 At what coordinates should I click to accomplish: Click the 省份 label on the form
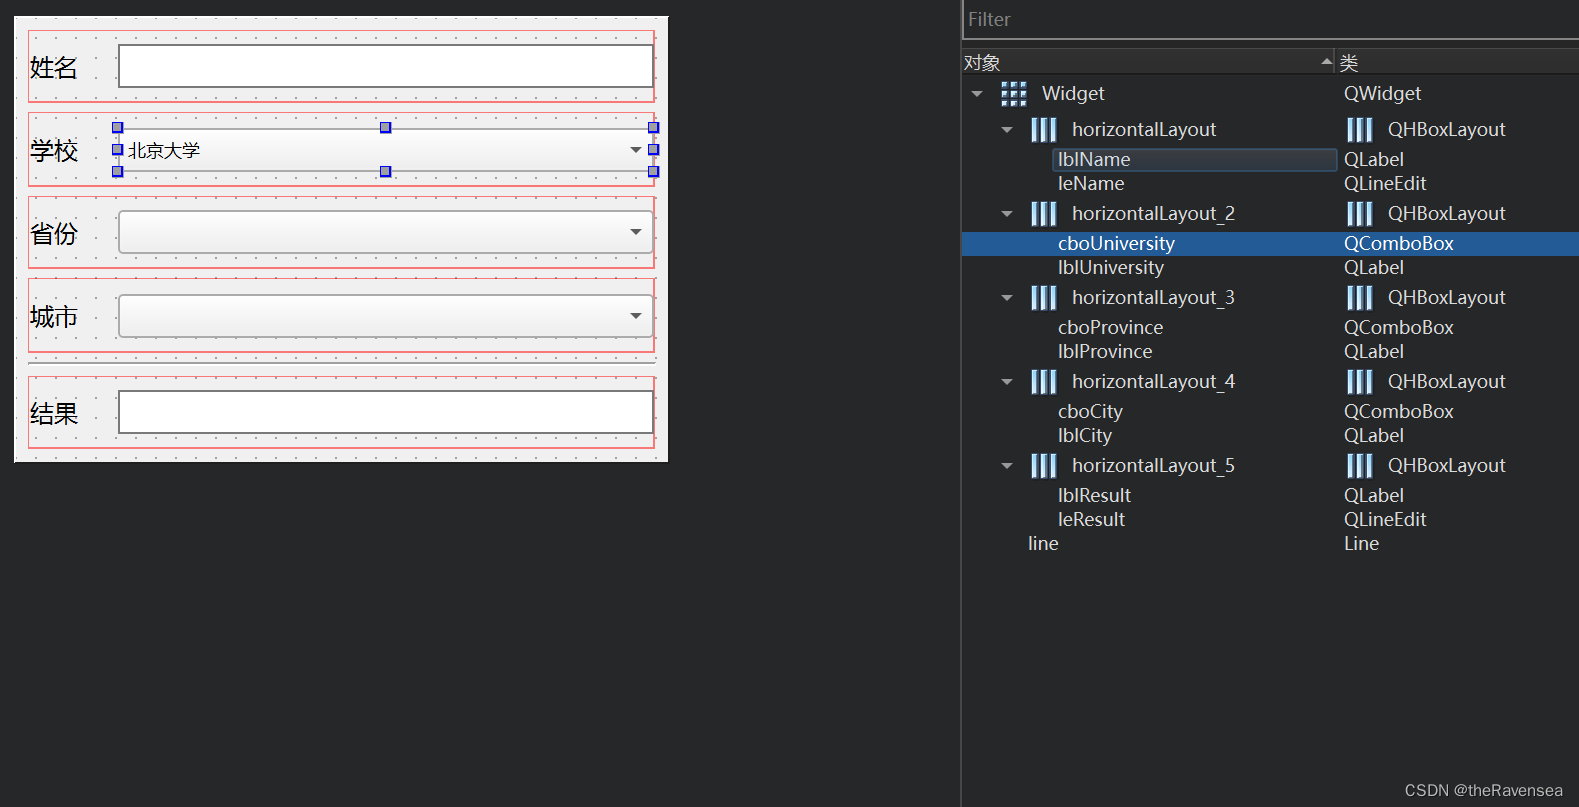tap(54, 233)
